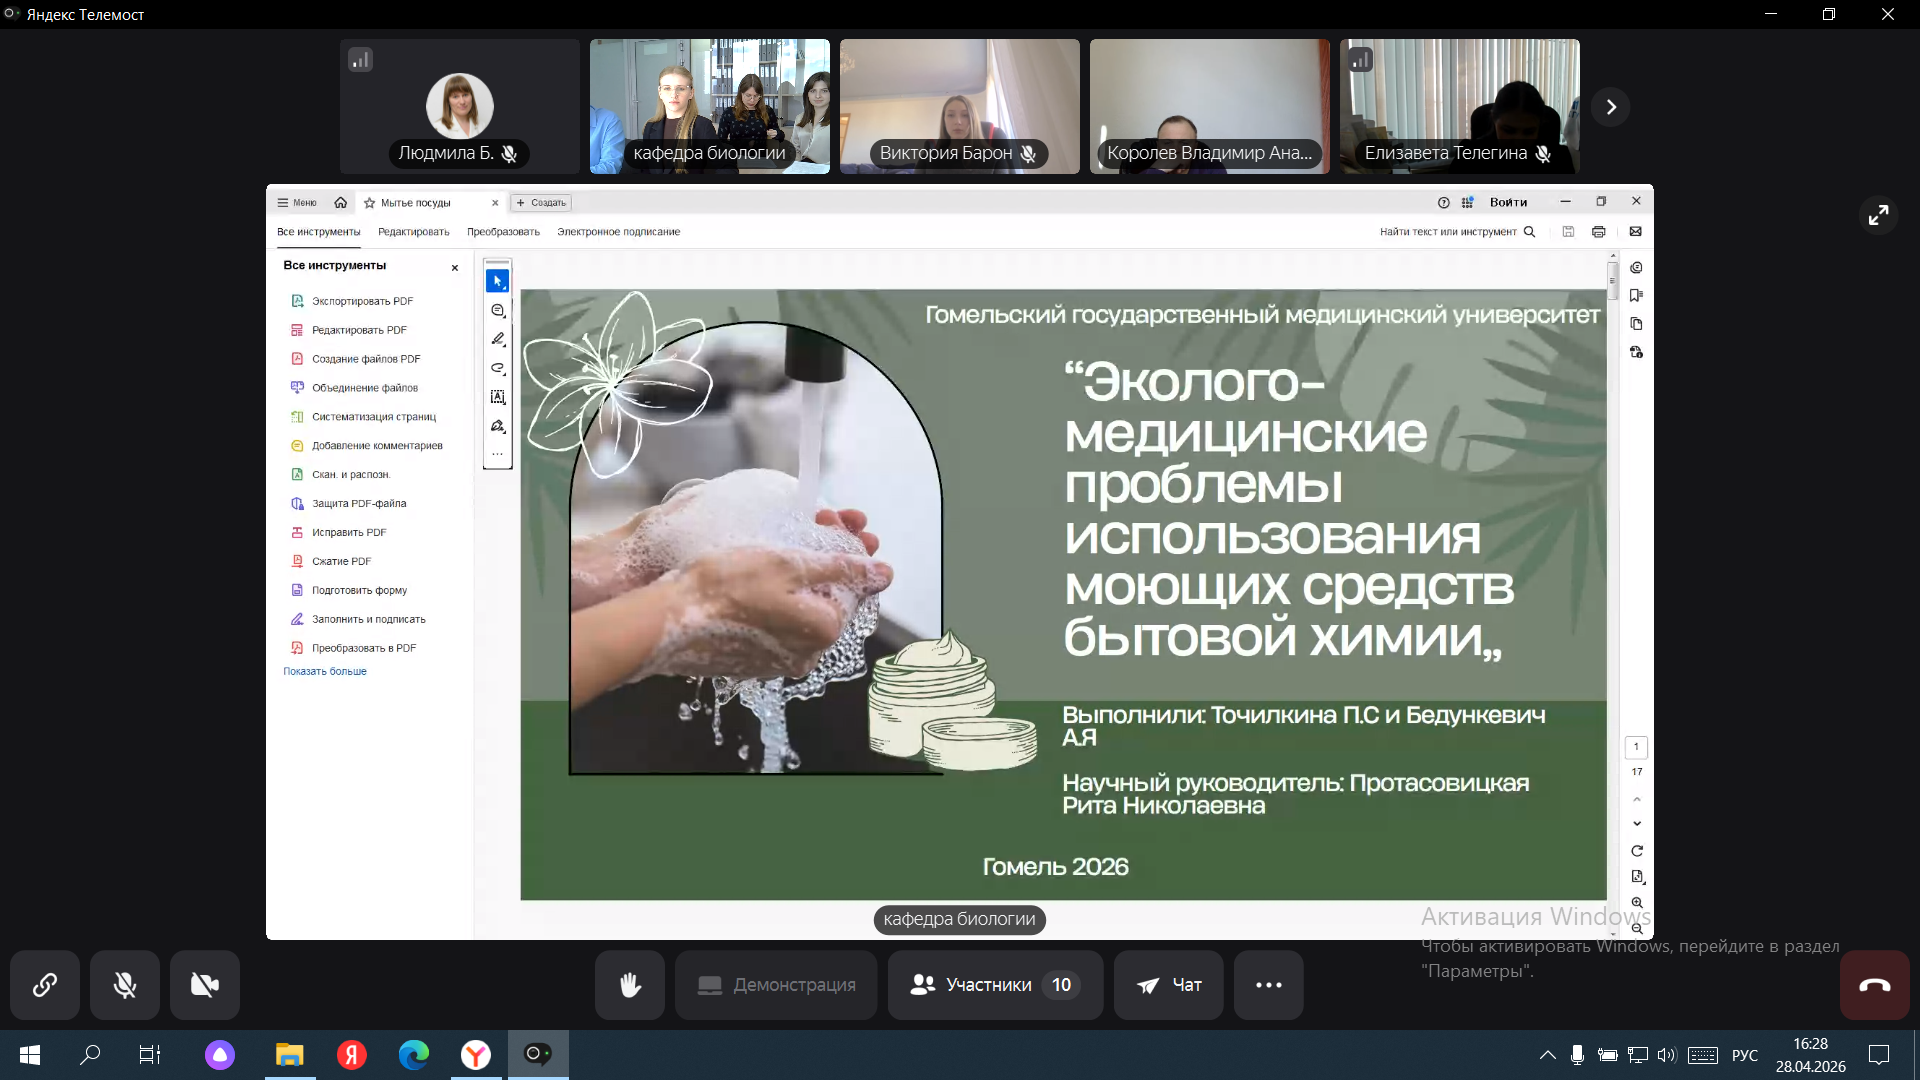Image resolution: width=1920 pixels, height=1080 pixels.
Task: Toggle the microphone mute button
Action: (125, 985)
